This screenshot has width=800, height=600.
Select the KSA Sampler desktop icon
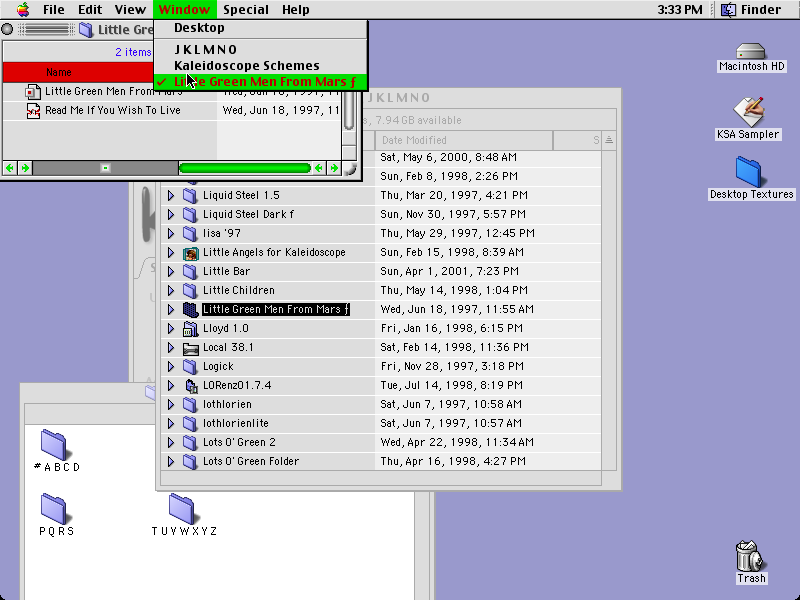(x=748, y=112)
